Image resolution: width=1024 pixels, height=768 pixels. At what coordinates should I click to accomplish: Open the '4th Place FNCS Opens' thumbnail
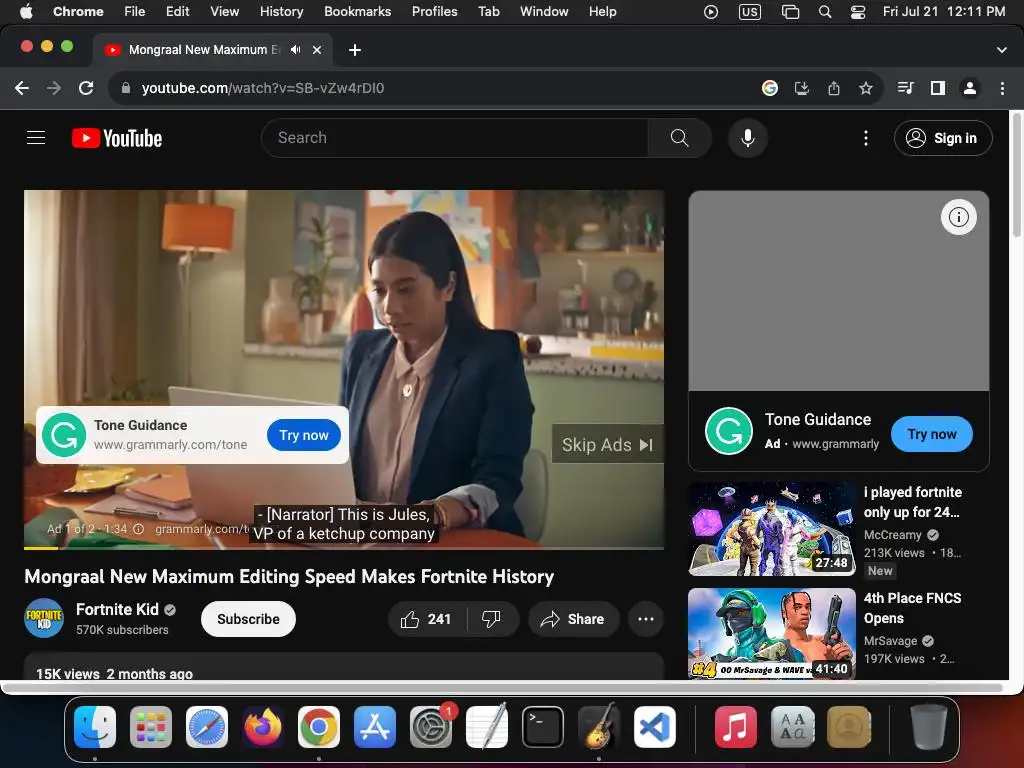(772, 633)
